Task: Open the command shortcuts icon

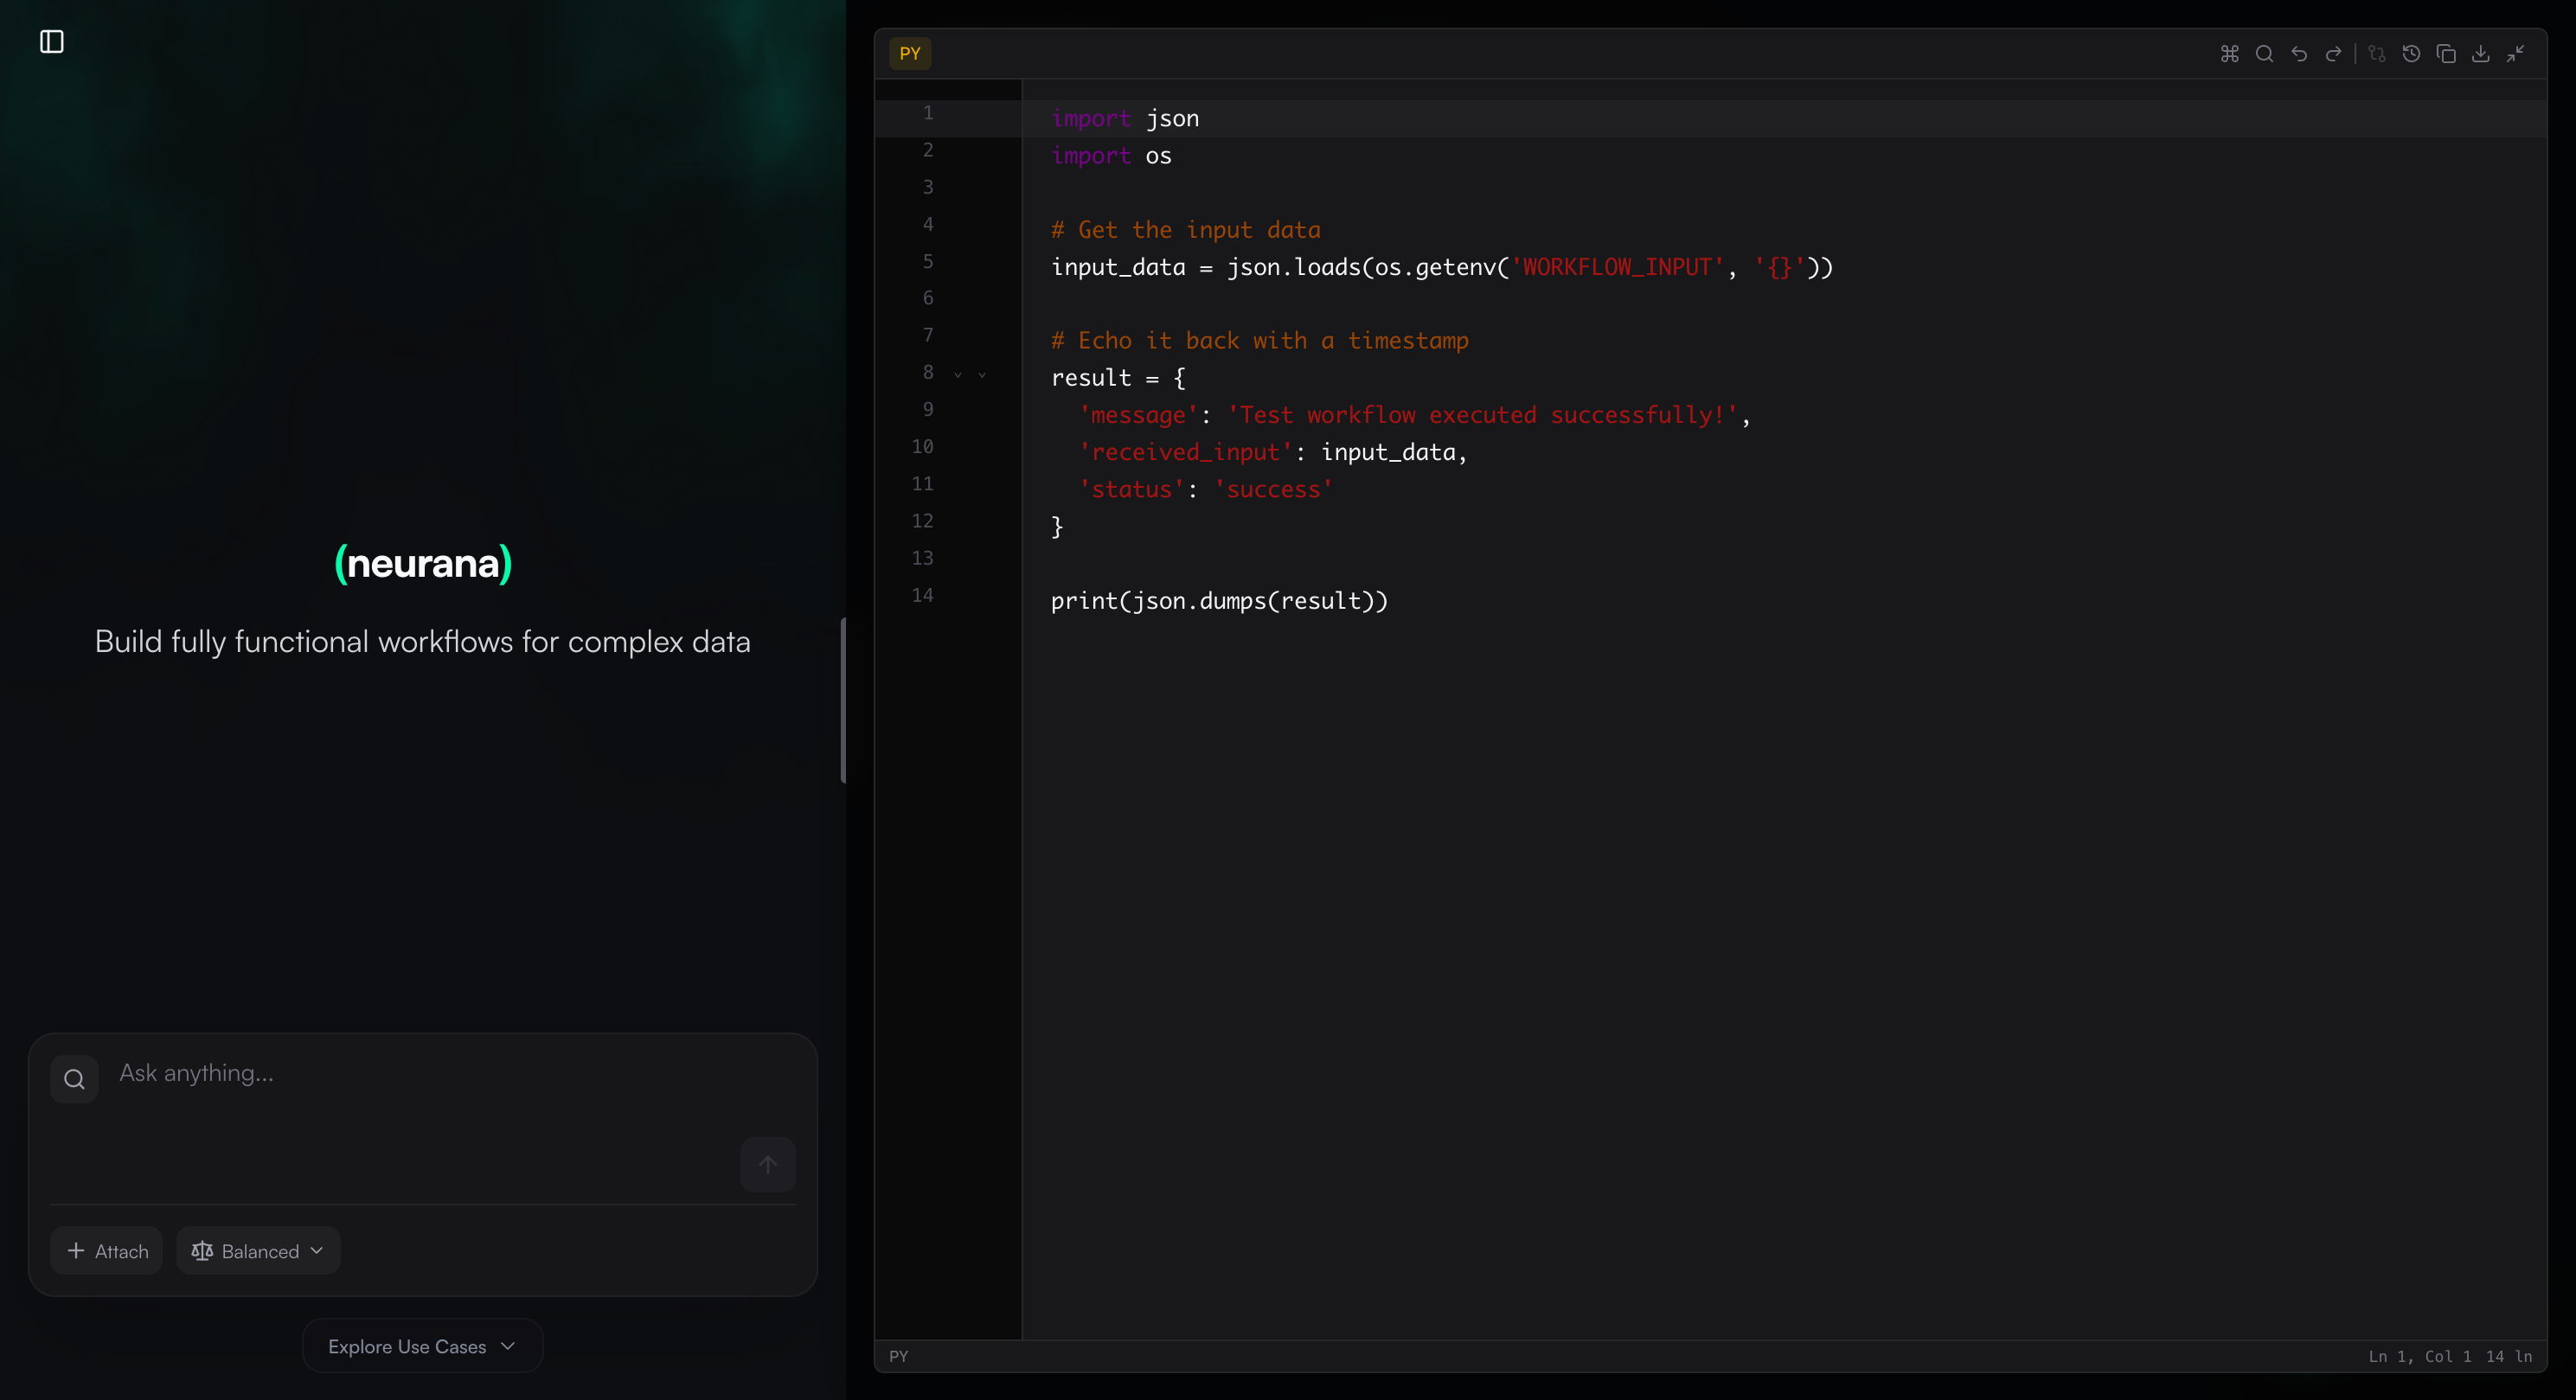Action: (x=2230, y=54)
